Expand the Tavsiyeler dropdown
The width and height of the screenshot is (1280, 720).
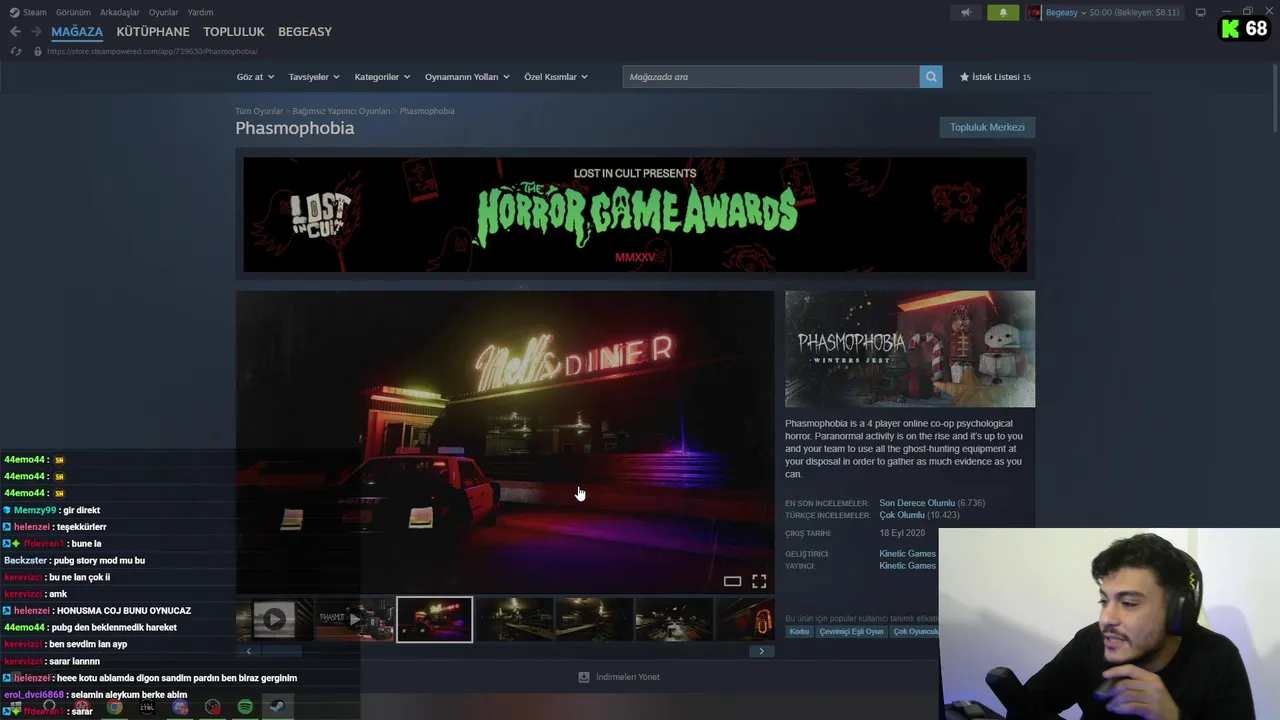click(x=314, y=77)
